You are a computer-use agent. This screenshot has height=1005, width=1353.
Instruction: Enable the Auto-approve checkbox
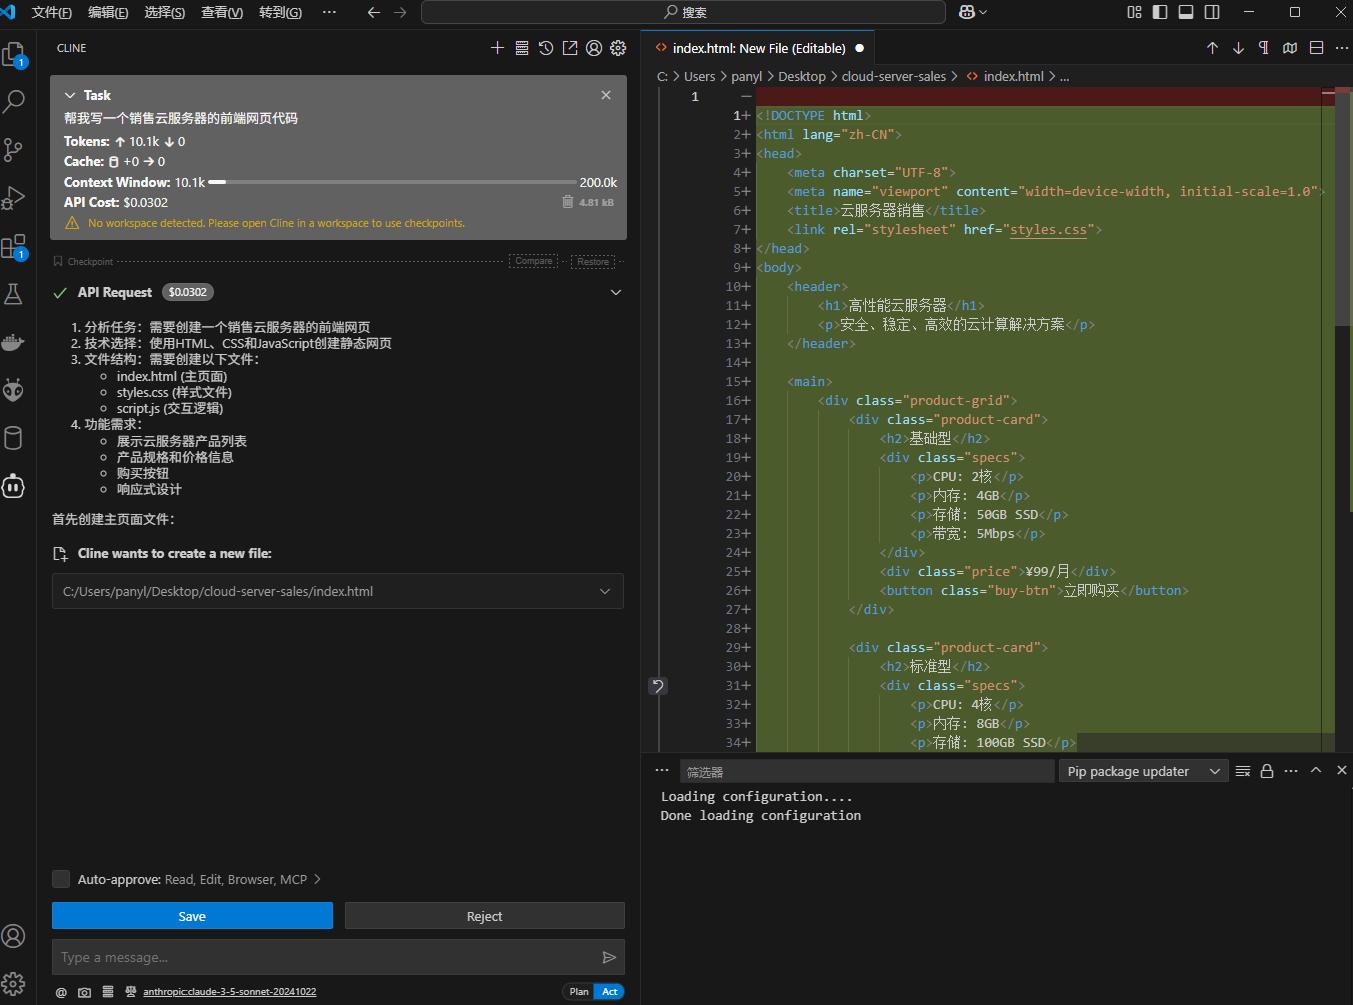point(61,879)
